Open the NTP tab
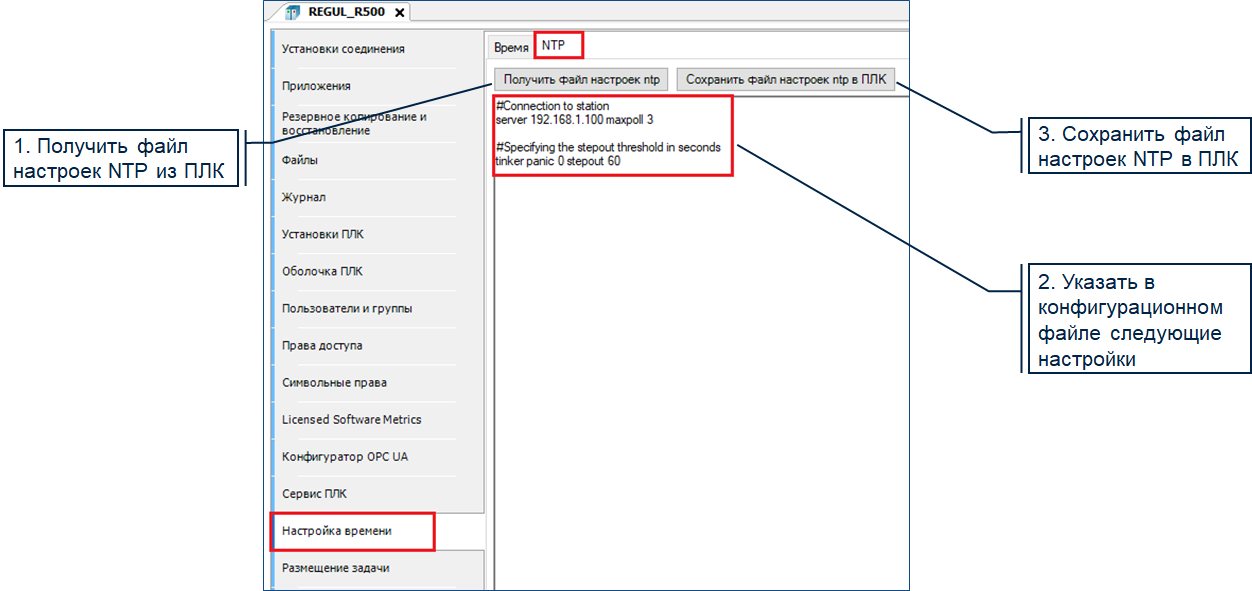This screenshot has height=591, width=1252. point(554,46)
